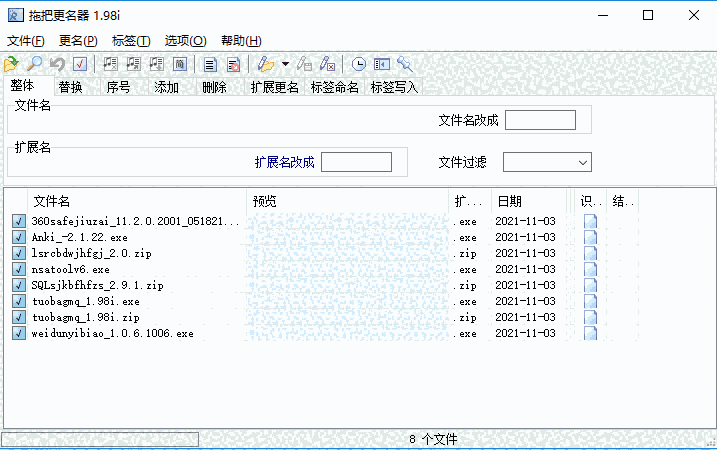Image resolution: width=717 pixels, height=450 pixels.
Task: Click the status bar progress bar
Action: click(100, 439)
